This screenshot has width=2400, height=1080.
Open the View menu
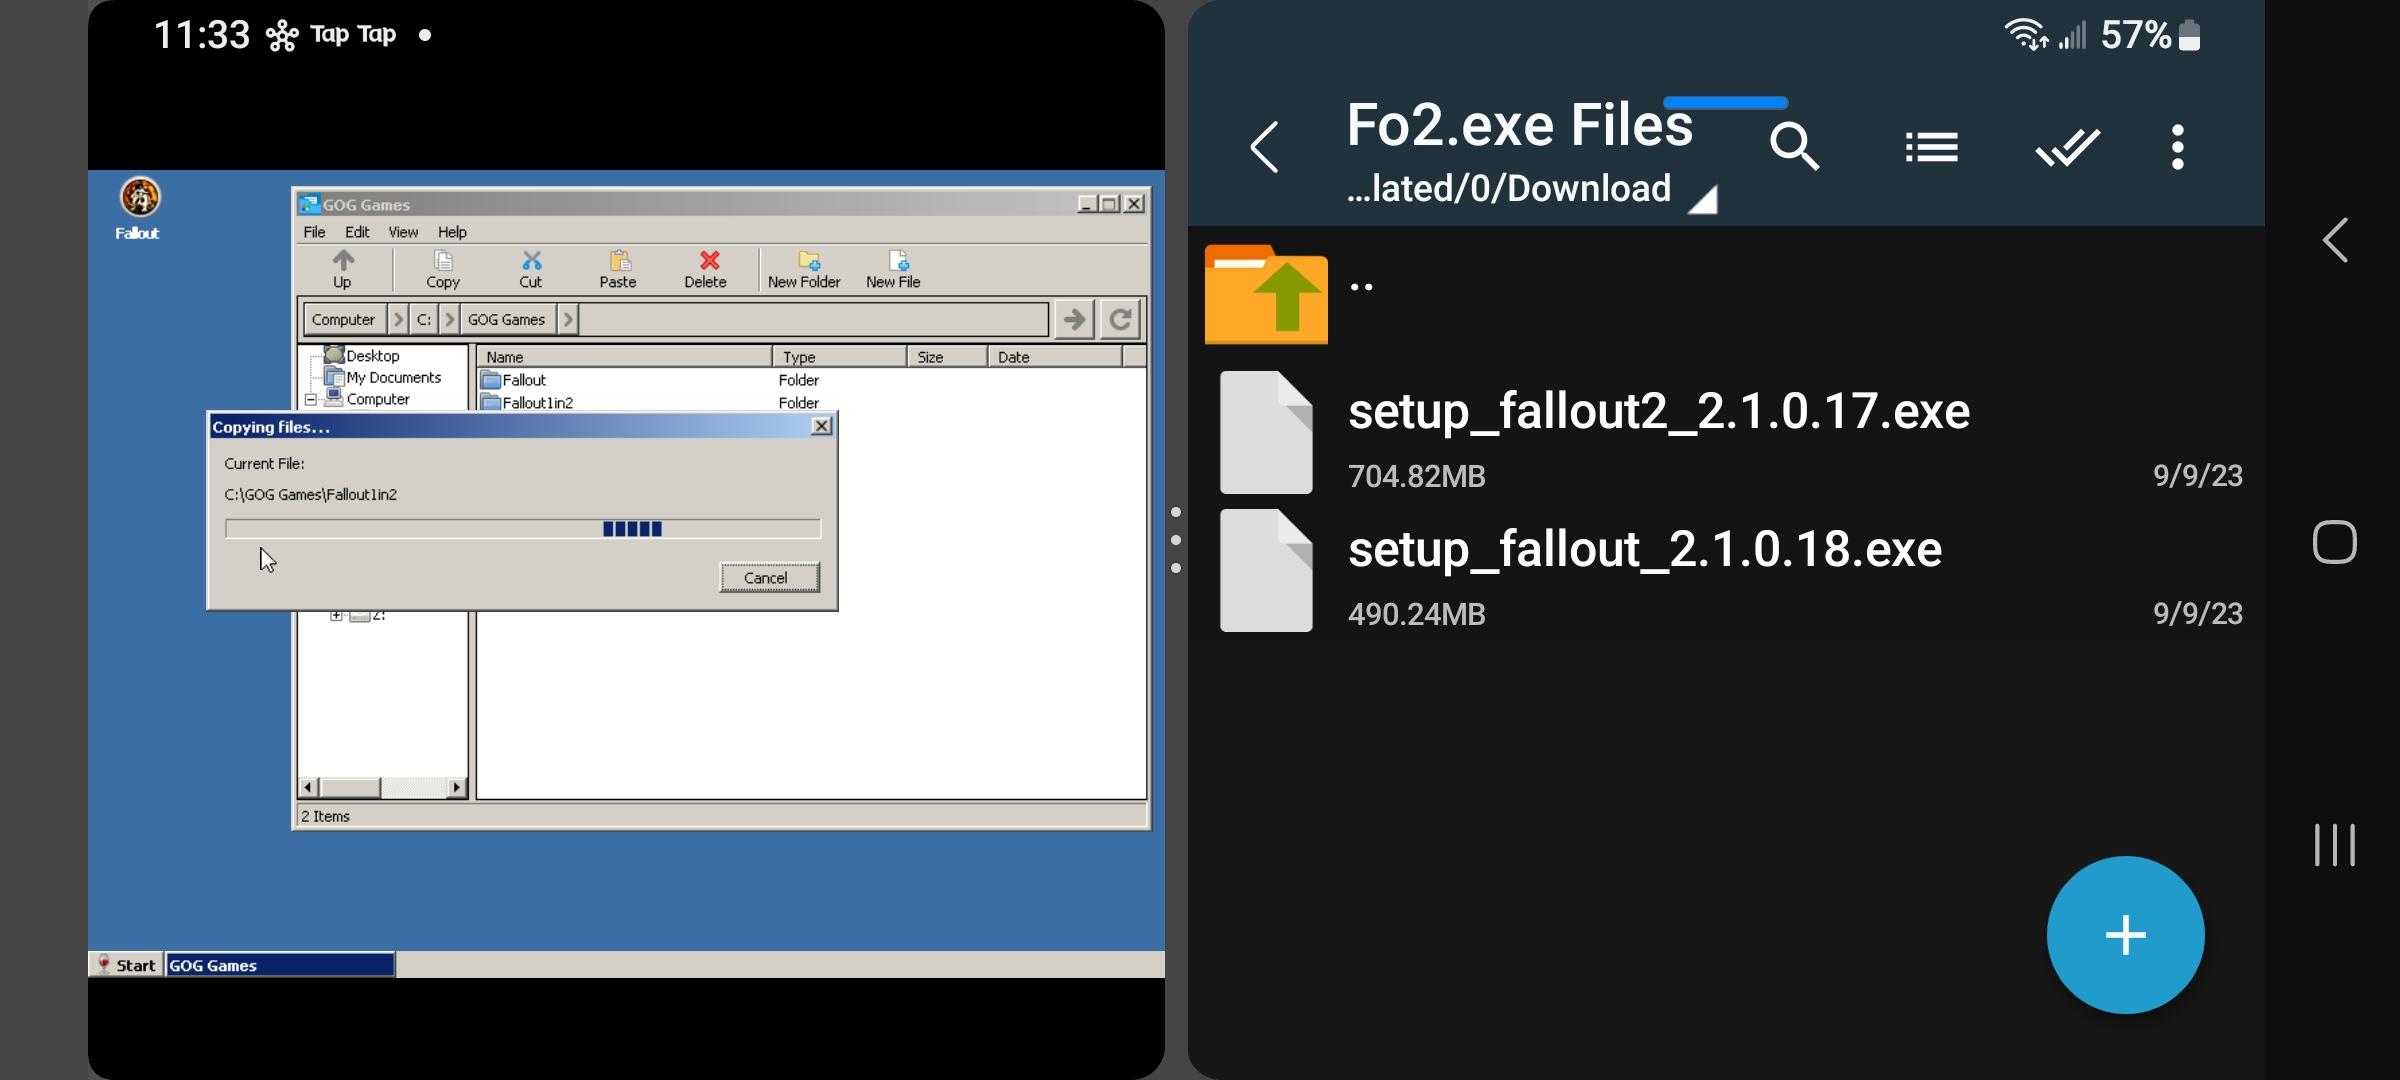click(x=403, y=232)
